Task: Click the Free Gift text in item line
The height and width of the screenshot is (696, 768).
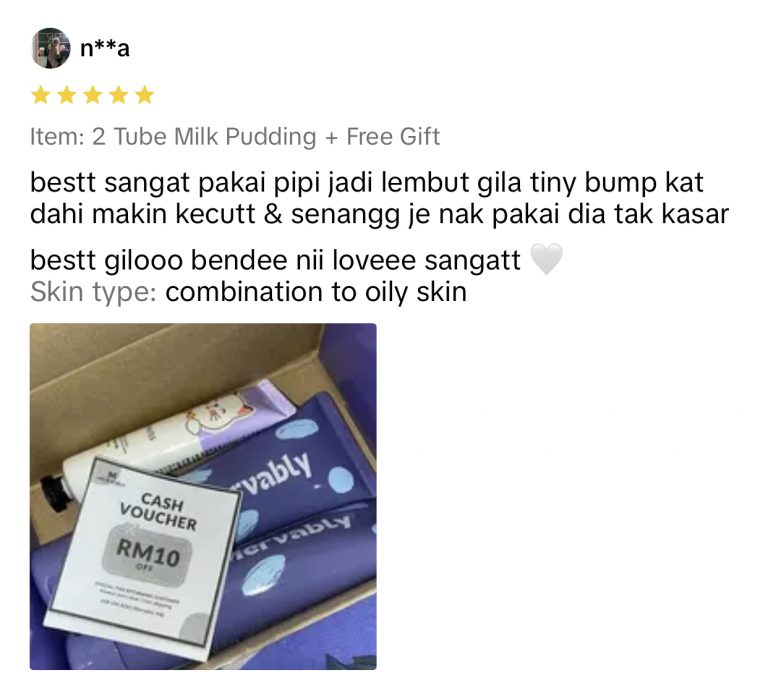Action: click(x=393, y=137)
